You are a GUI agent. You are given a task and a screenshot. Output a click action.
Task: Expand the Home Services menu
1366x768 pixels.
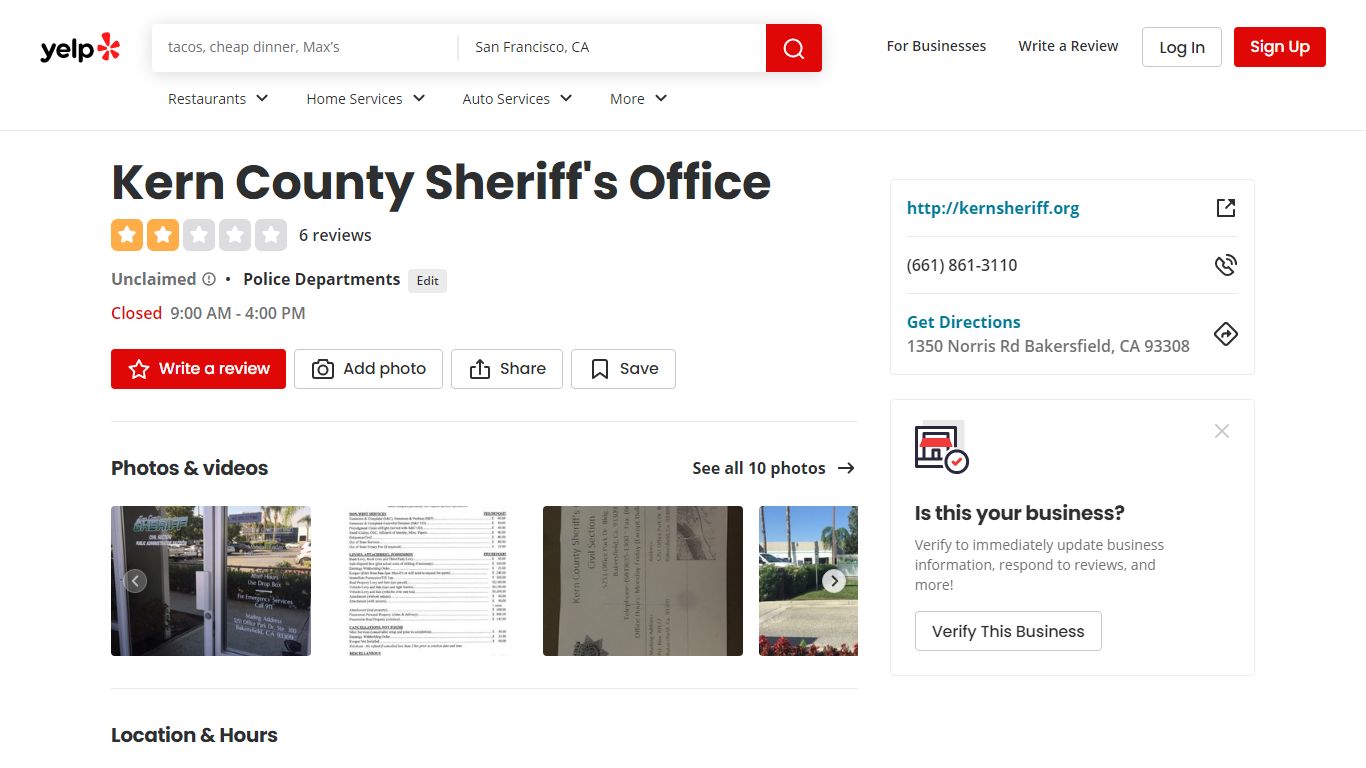click(366, 99)
